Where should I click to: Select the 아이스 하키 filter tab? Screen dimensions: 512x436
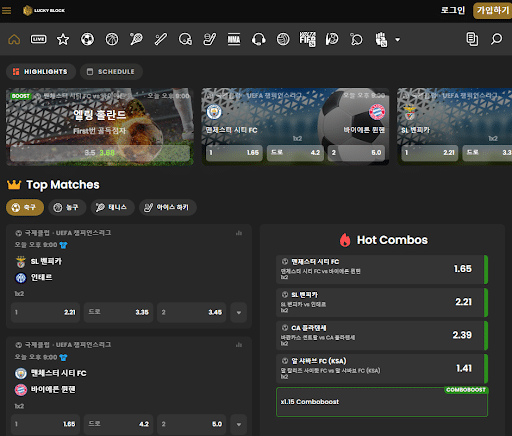[x=168, y=207]
